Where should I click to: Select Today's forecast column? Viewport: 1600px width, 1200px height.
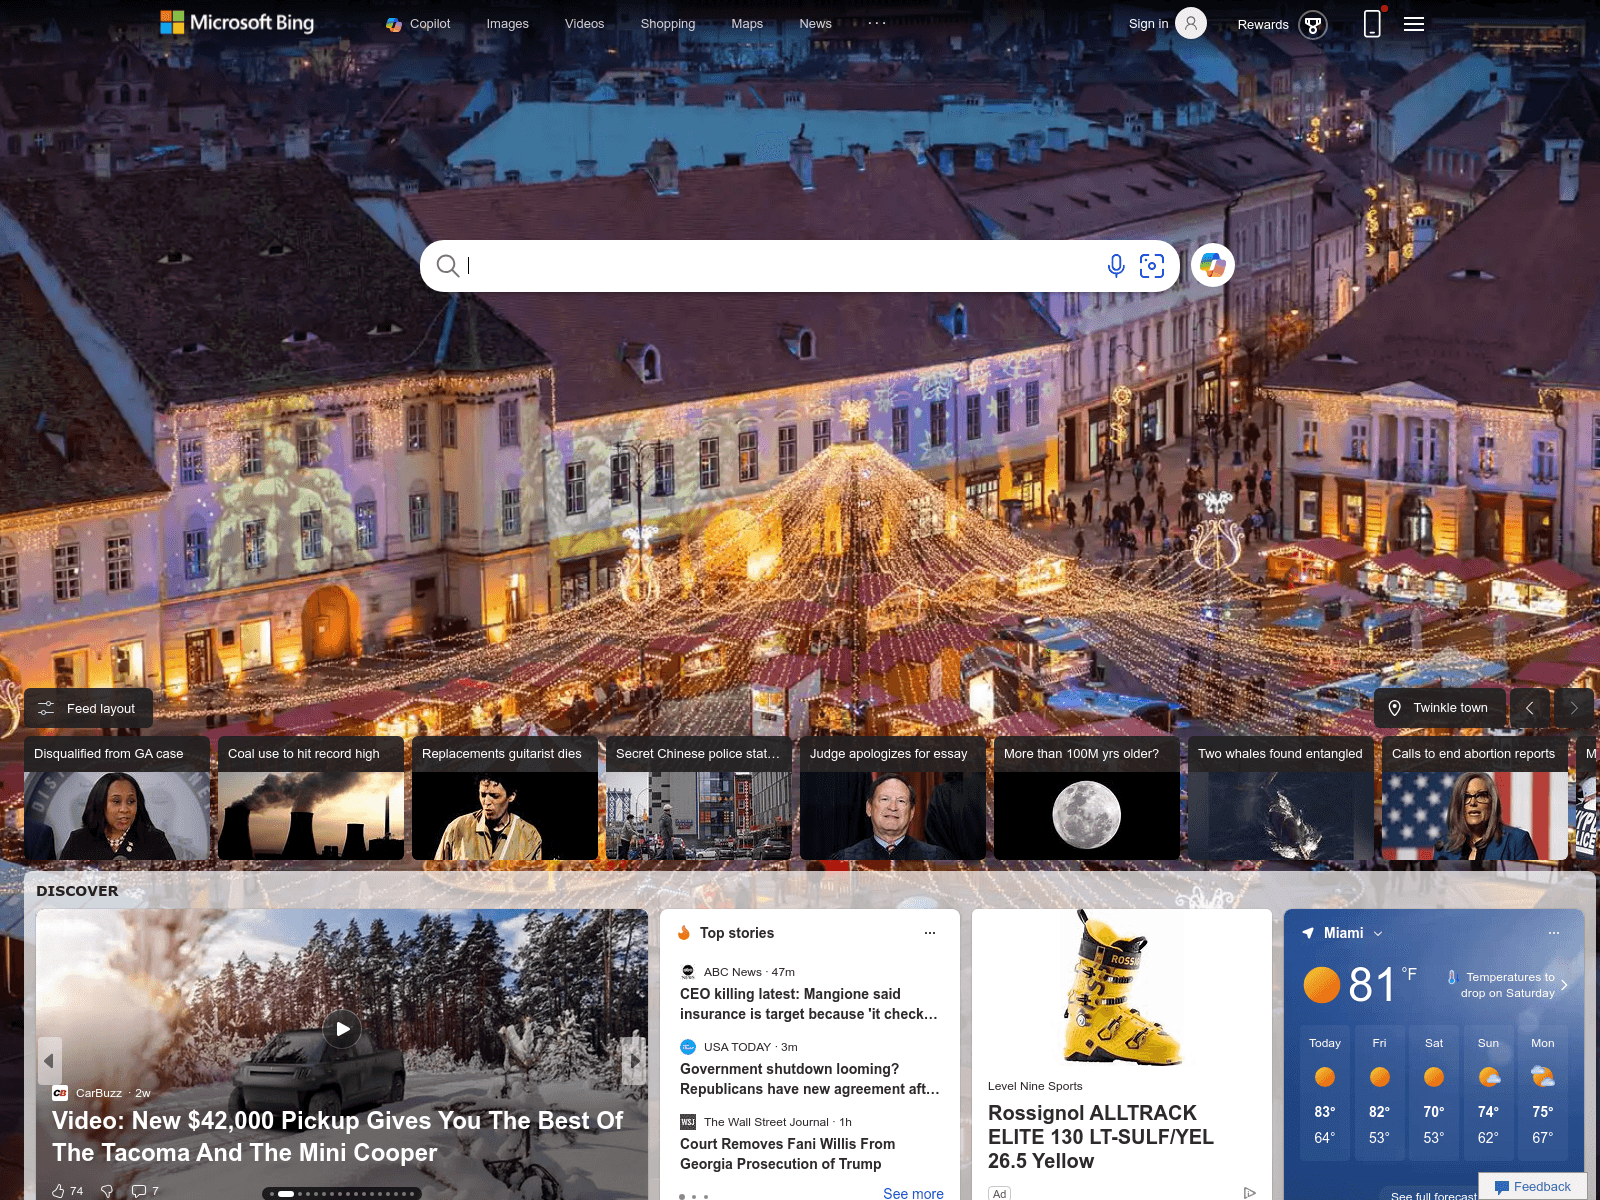[x=1325, y=1092]
